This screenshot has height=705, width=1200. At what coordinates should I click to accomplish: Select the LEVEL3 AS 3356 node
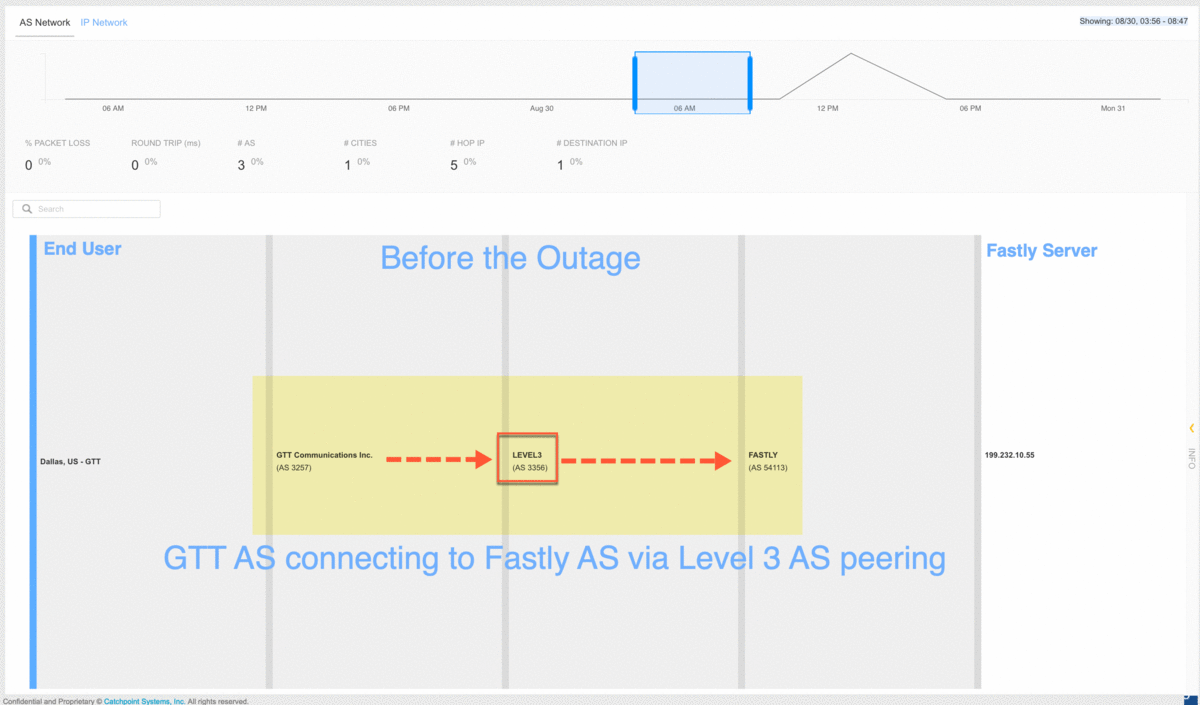point(527,460)
